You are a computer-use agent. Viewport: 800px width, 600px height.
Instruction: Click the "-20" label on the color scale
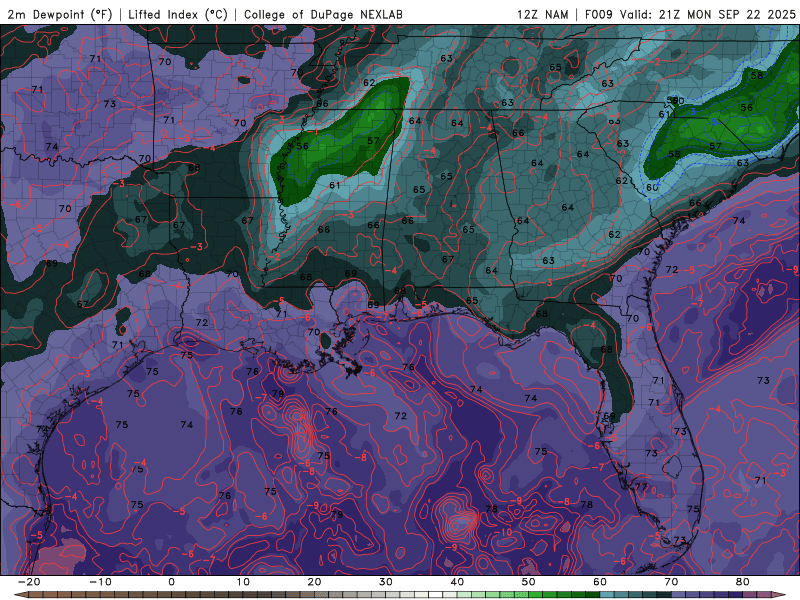[x=29, y=582]
